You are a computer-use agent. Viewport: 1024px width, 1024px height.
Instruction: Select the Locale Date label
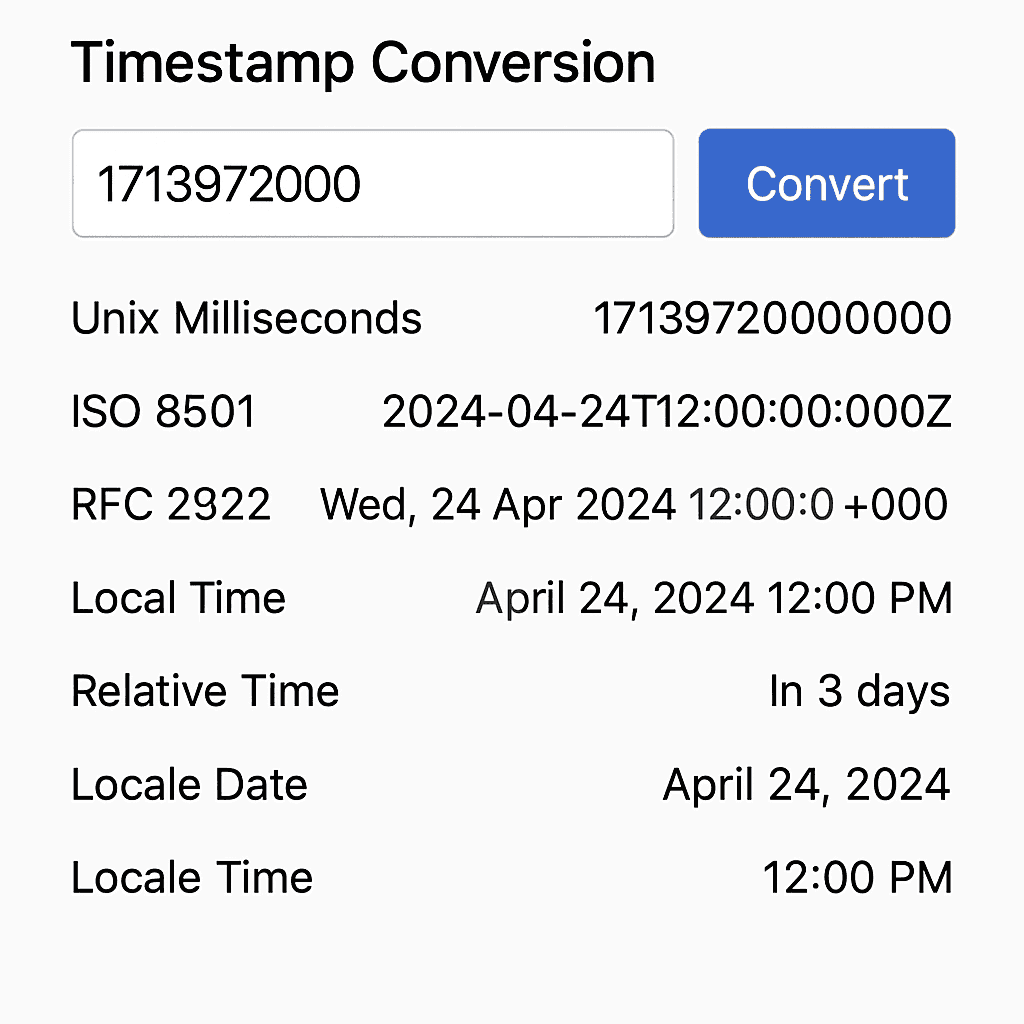pyautogui.click(x=189, y=784)
